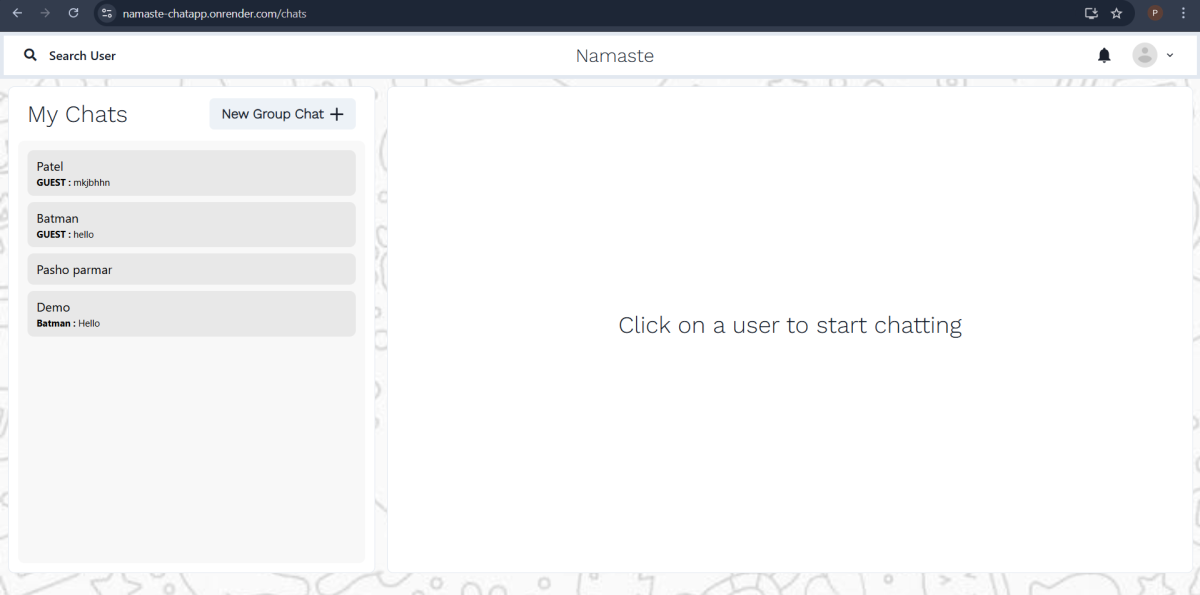The width and height of the screenshot is (1200, 595).
Task: Reload the chat page
Action: (x=73, y=13)
